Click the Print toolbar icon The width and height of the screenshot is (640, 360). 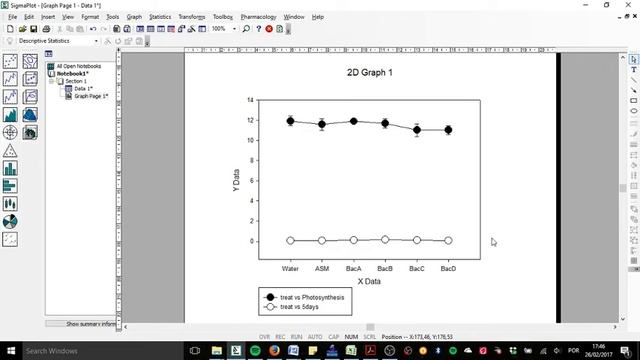click(46, 29)
